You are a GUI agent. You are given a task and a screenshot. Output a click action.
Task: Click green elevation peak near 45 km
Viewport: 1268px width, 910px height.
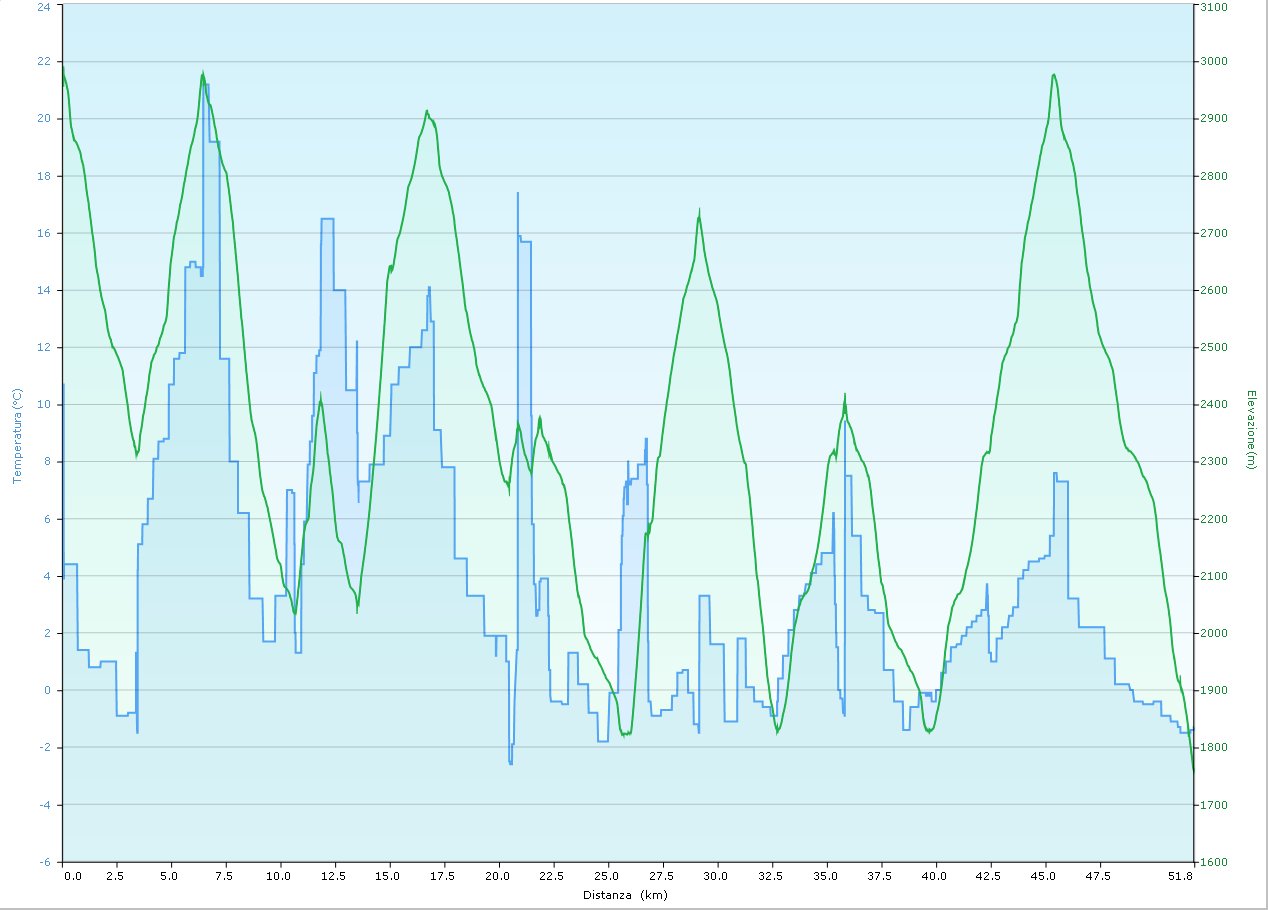(1054, 75)
